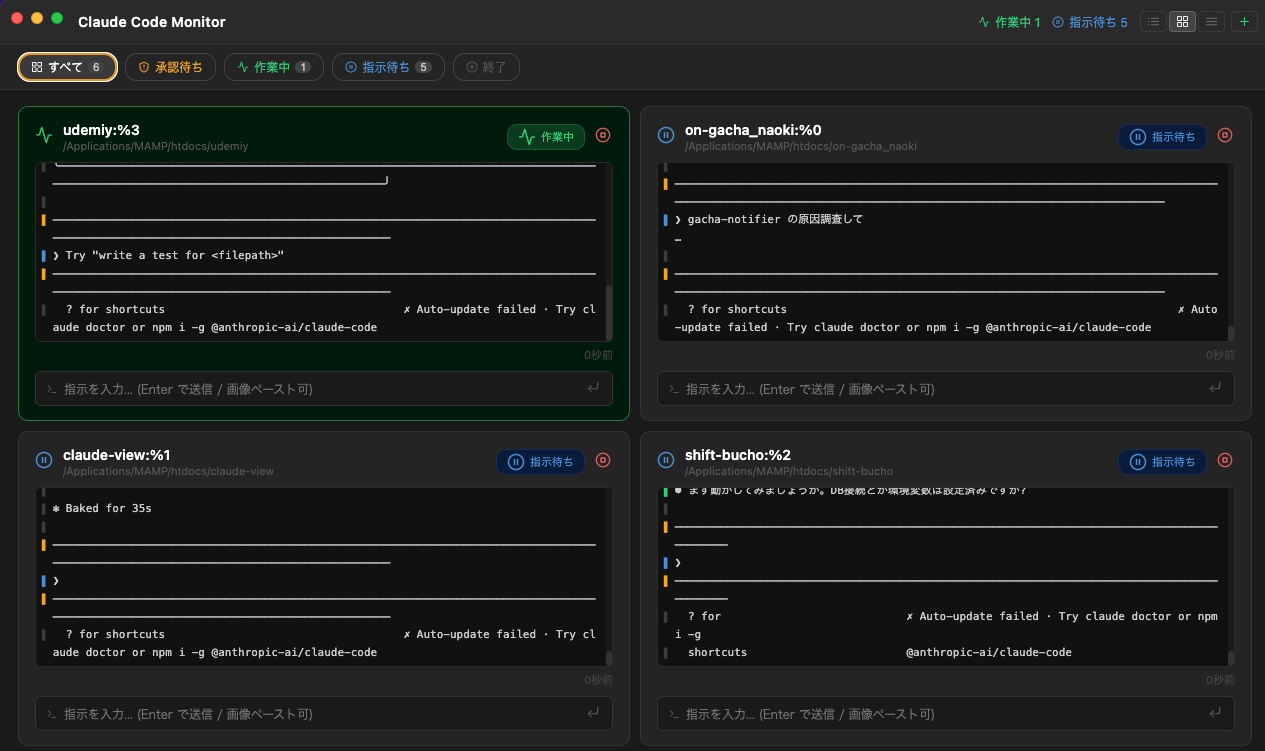Select the grid view layout icon

[1182, 21]
